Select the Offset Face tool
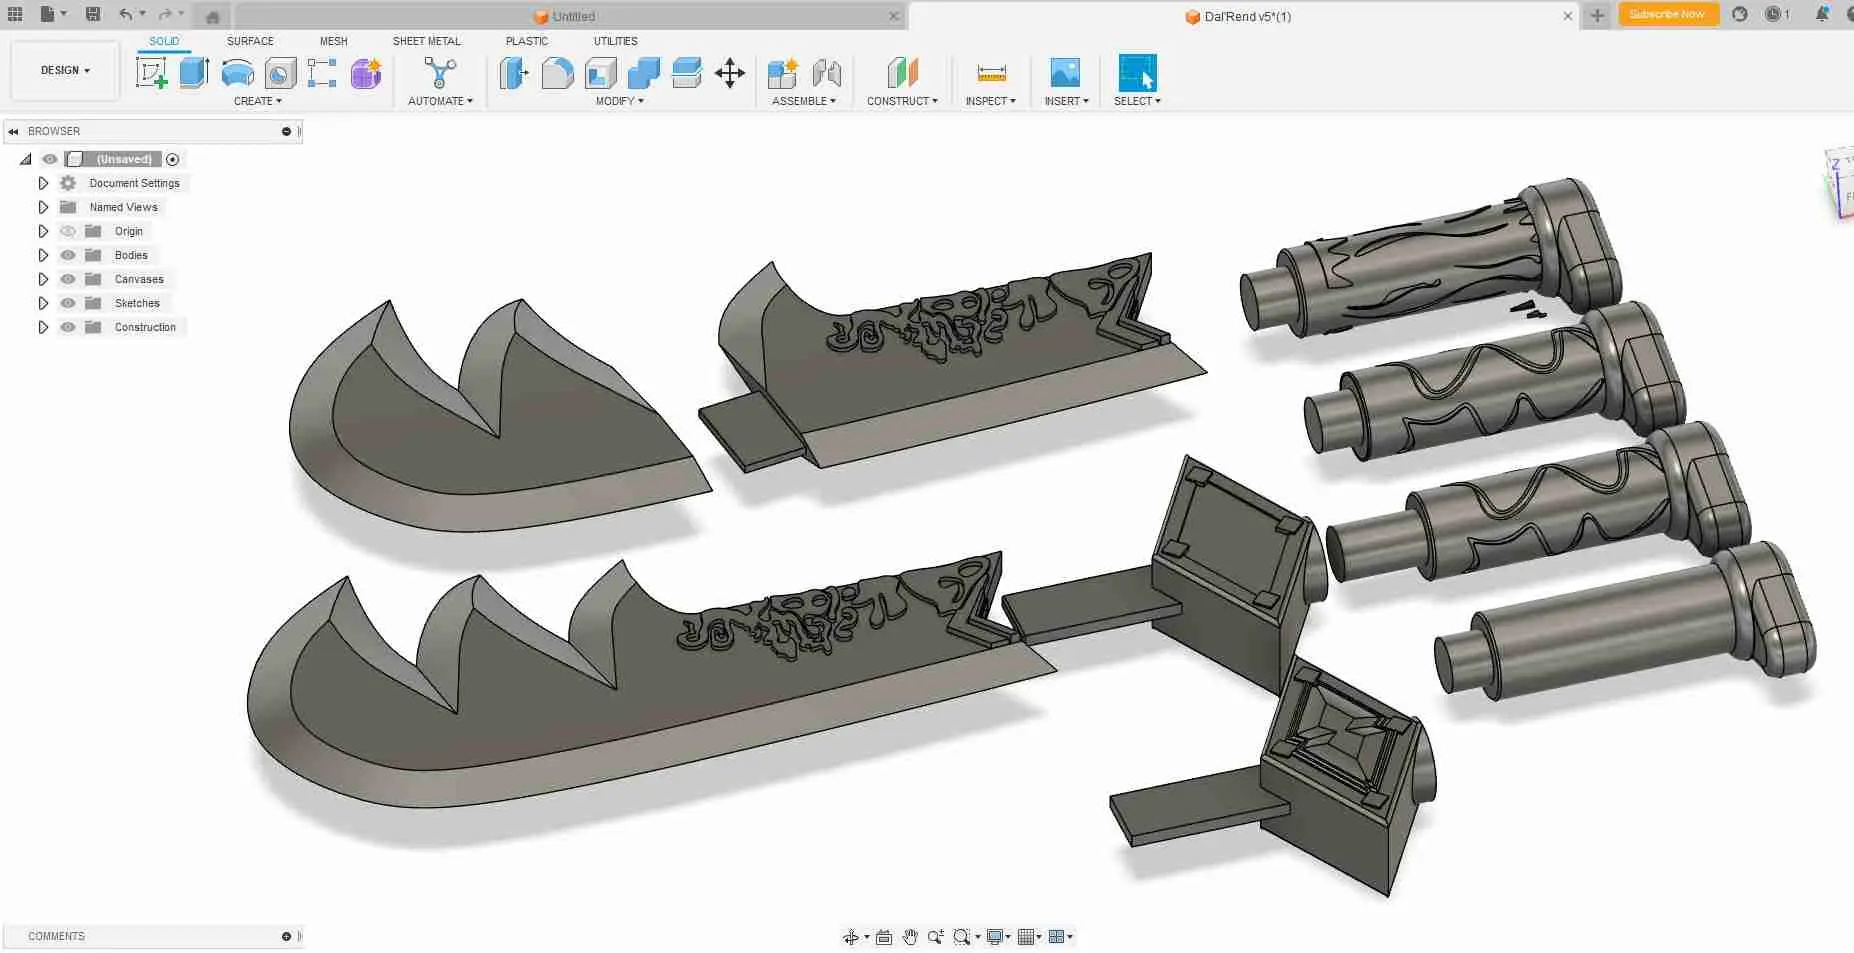Viewport: 1854px width, 953px height. (687, 73)
